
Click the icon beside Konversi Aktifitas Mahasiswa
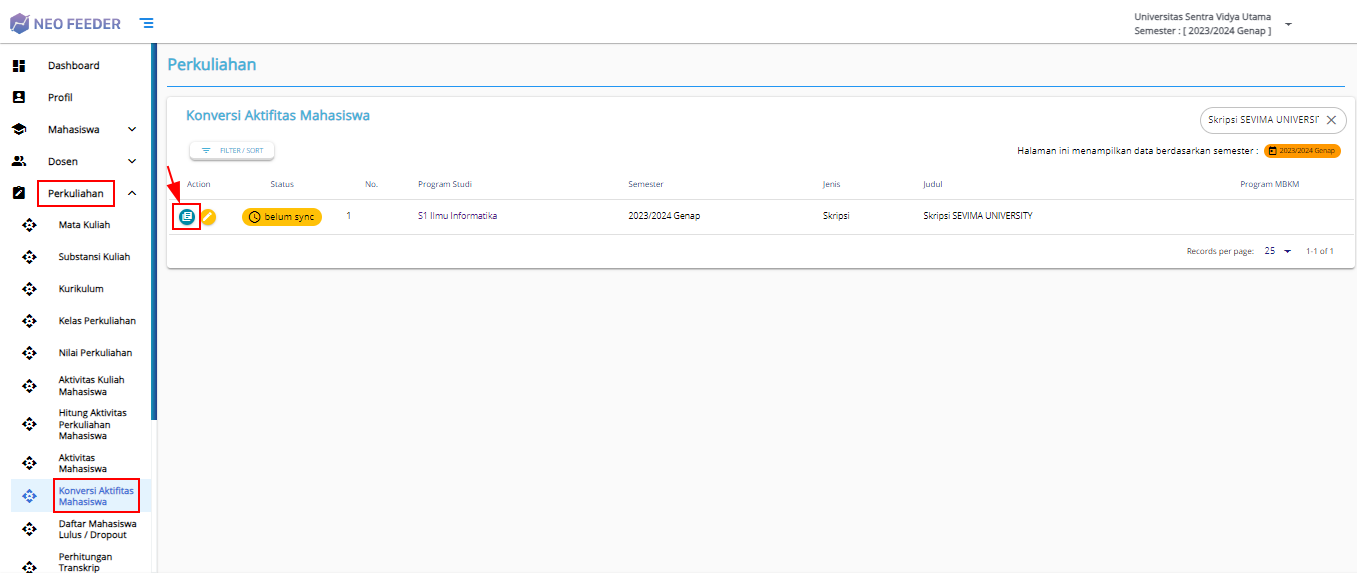[29, 496]
